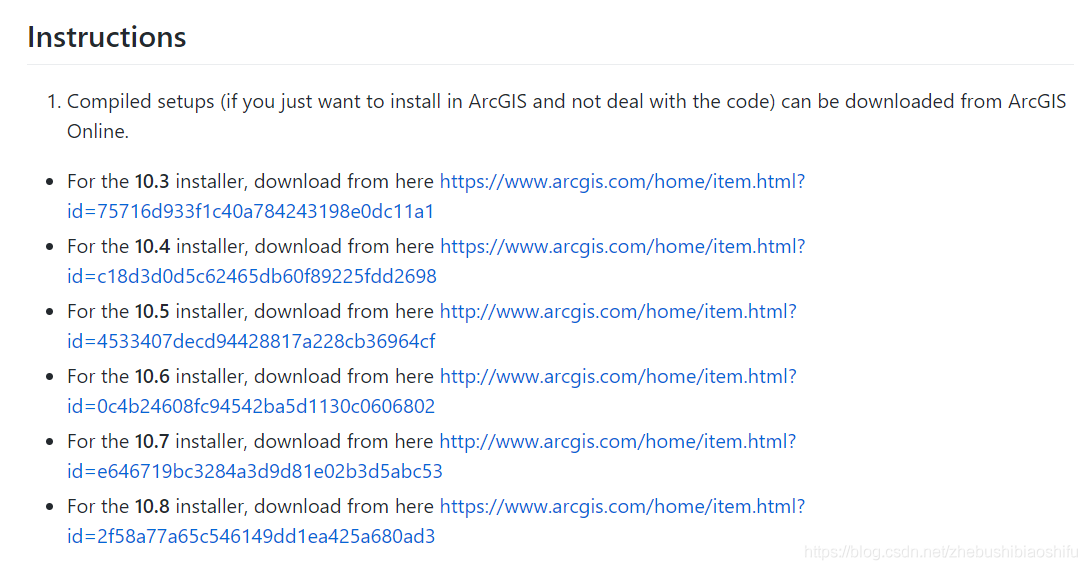Open the 10.7 installer download link

tap(618, 442)
